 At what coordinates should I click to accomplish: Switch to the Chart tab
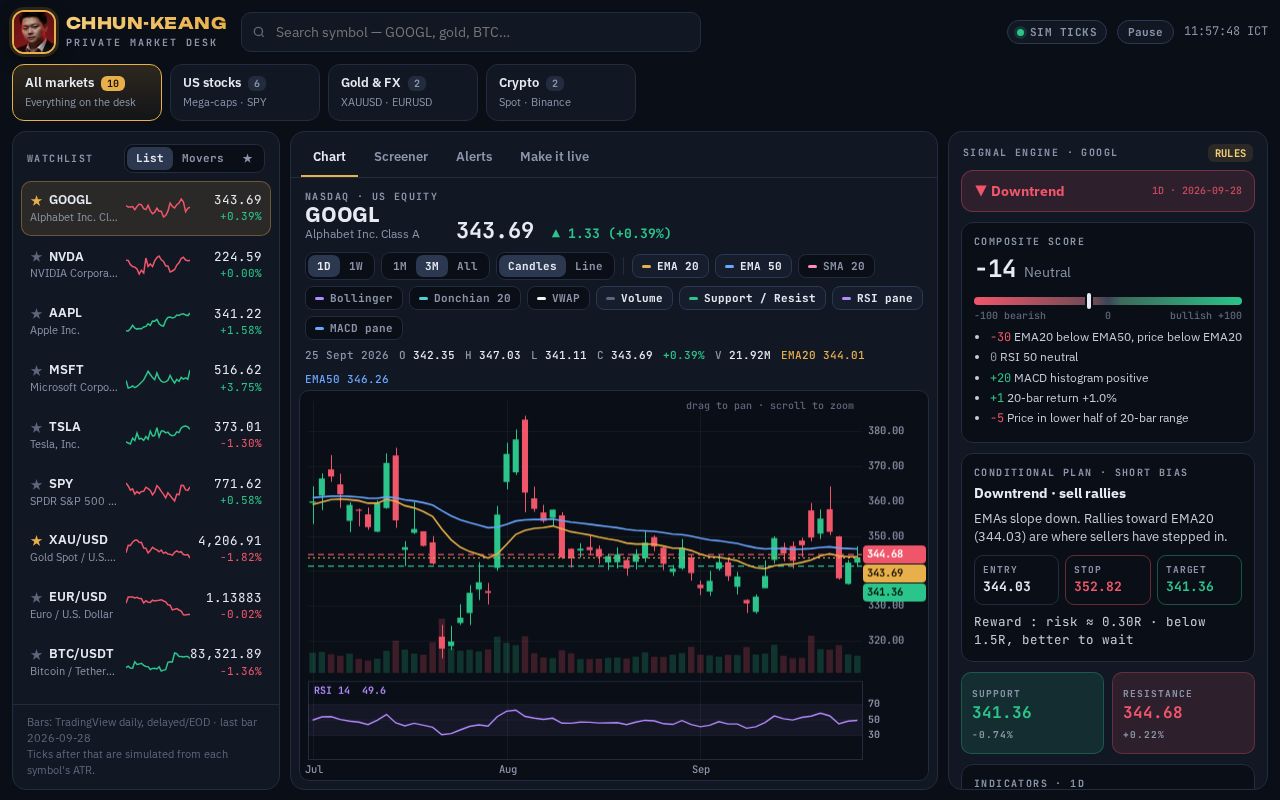(329, 157)
